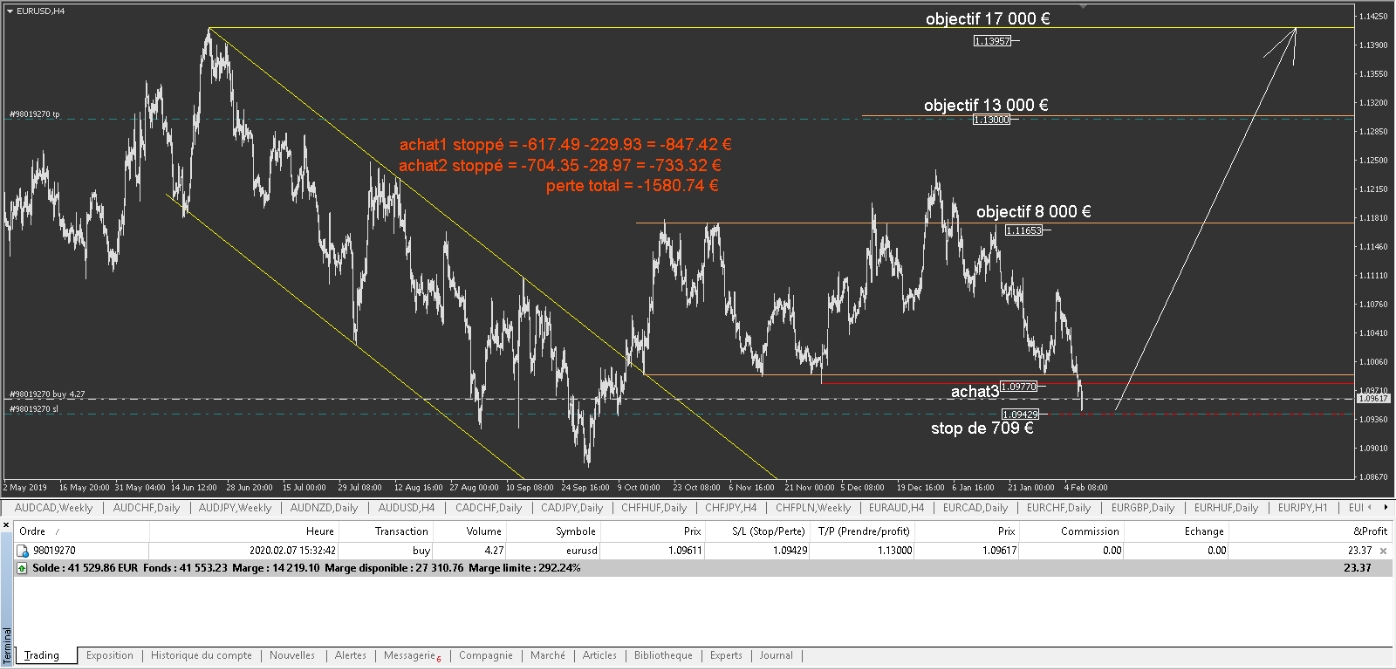Click the green balance icon next to Solde
The height and width of the screenshot is (669, 1396).
[x=23, y=567]
